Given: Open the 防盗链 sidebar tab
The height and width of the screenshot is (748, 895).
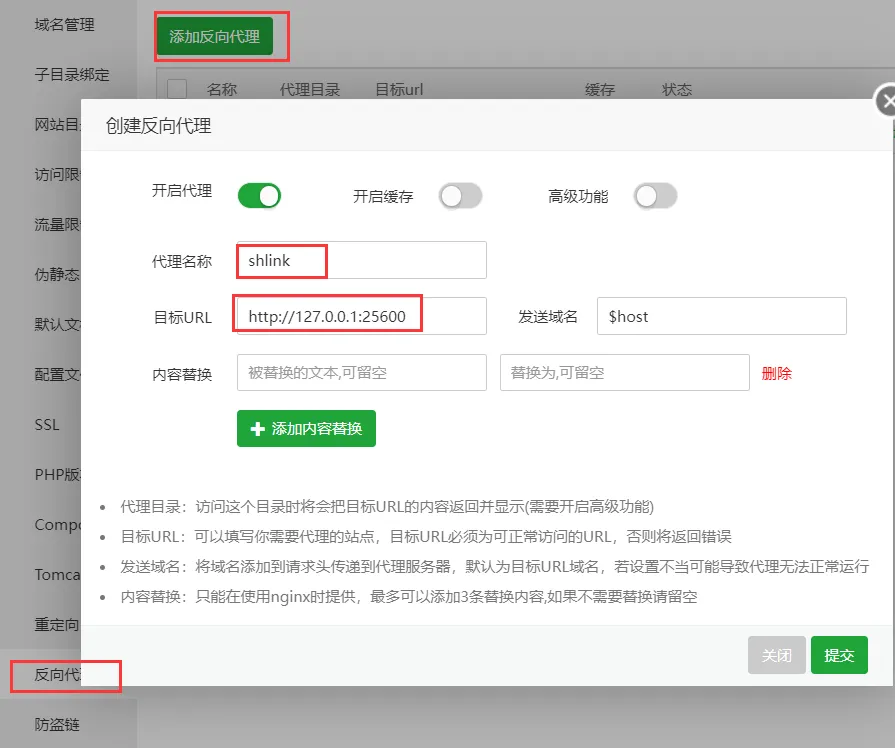Looking at the screenshot, I should pyautogui.click(x=57, y=724).
